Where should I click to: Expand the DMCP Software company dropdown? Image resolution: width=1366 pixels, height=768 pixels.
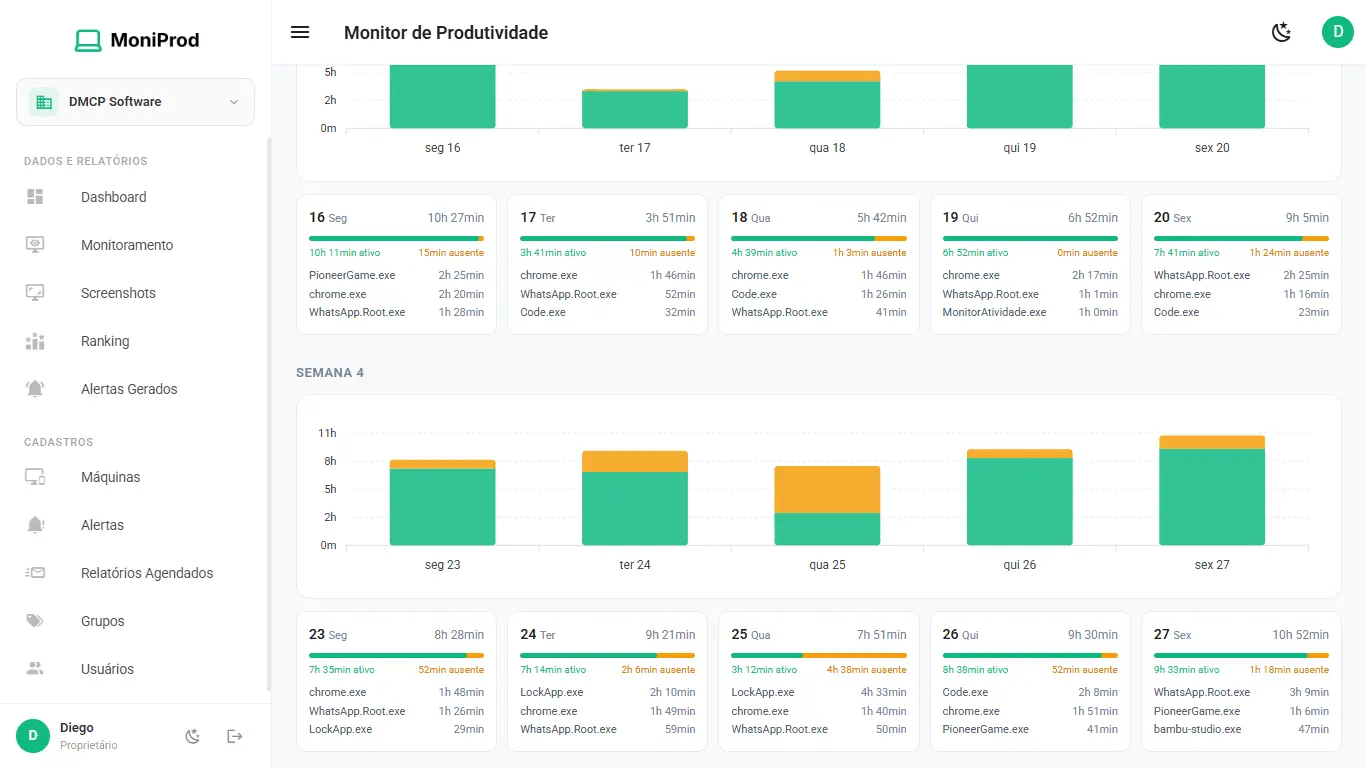coord(135,102)
